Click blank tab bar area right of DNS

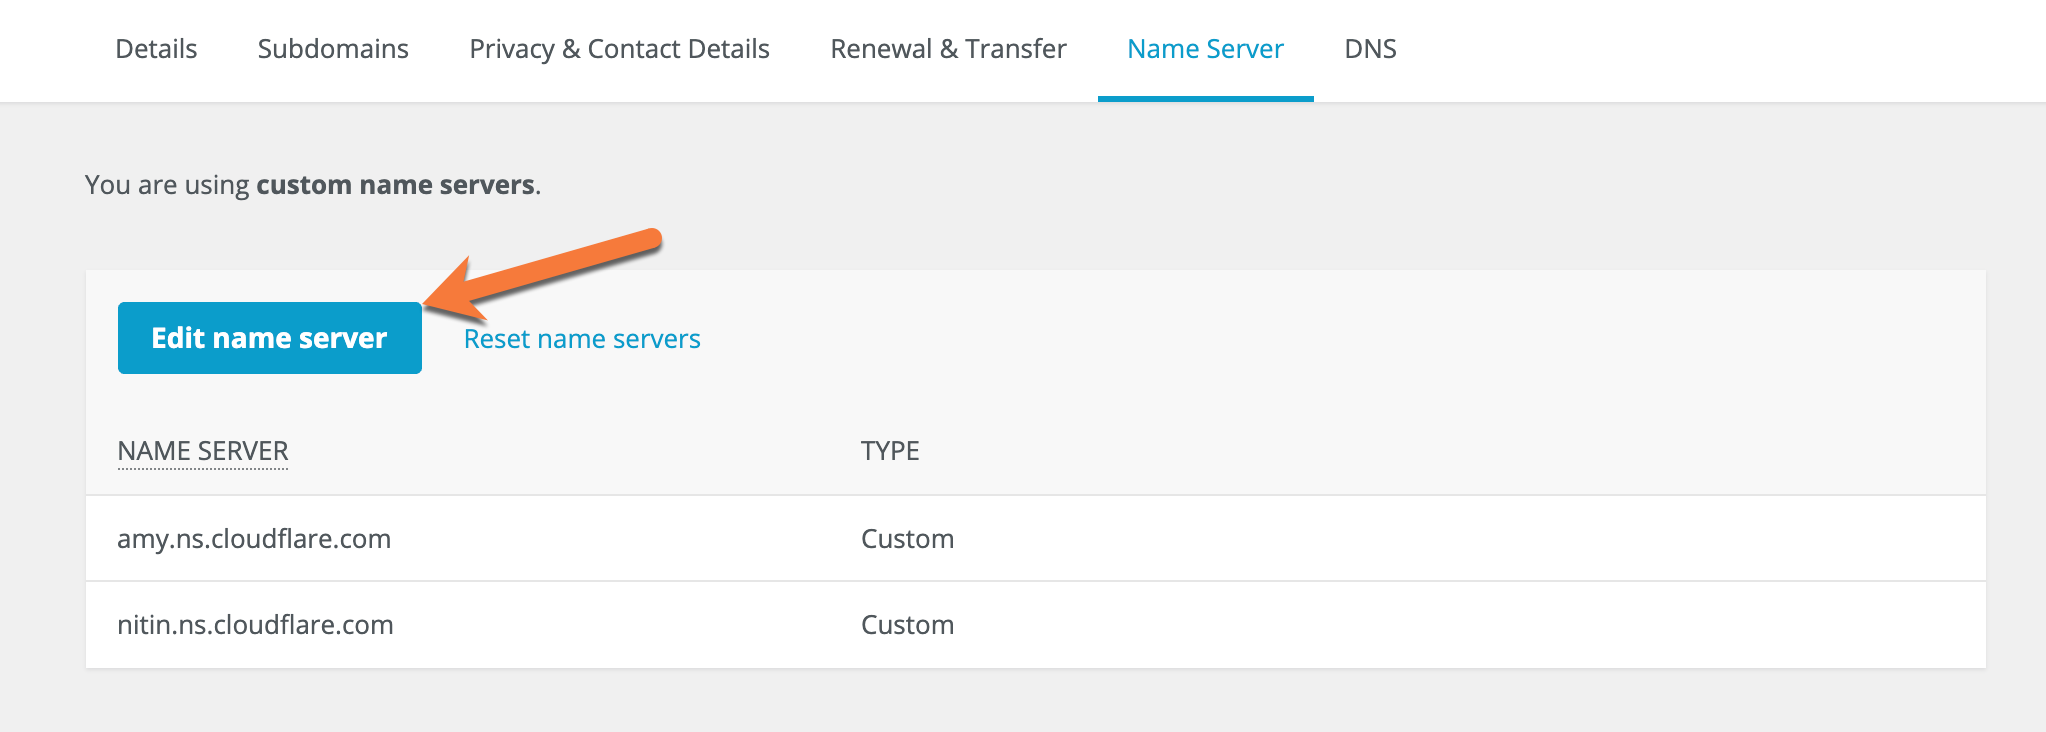(1700, 49)
